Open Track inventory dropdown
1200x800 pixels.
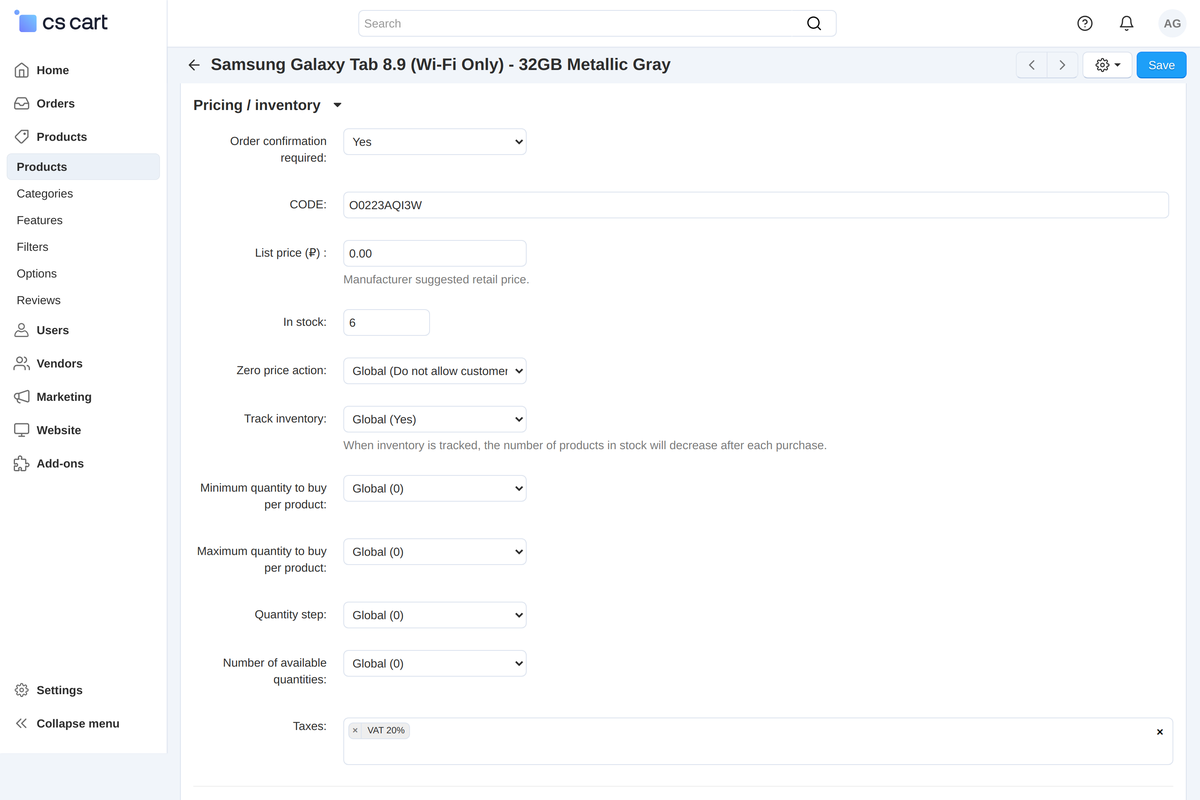tap(435, 420)
